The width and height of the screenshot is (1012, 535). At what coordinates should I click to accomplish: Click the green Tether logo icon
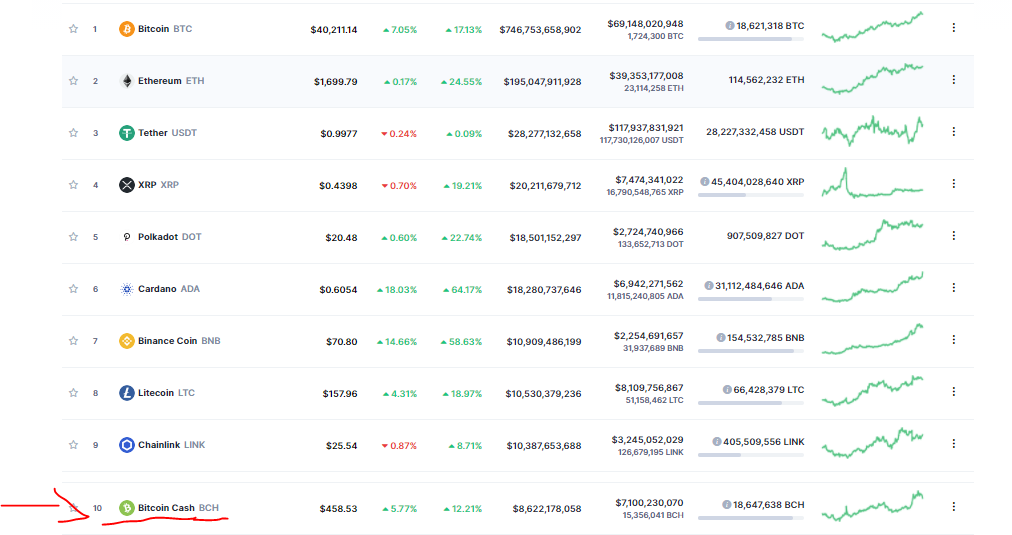(126, 133)
